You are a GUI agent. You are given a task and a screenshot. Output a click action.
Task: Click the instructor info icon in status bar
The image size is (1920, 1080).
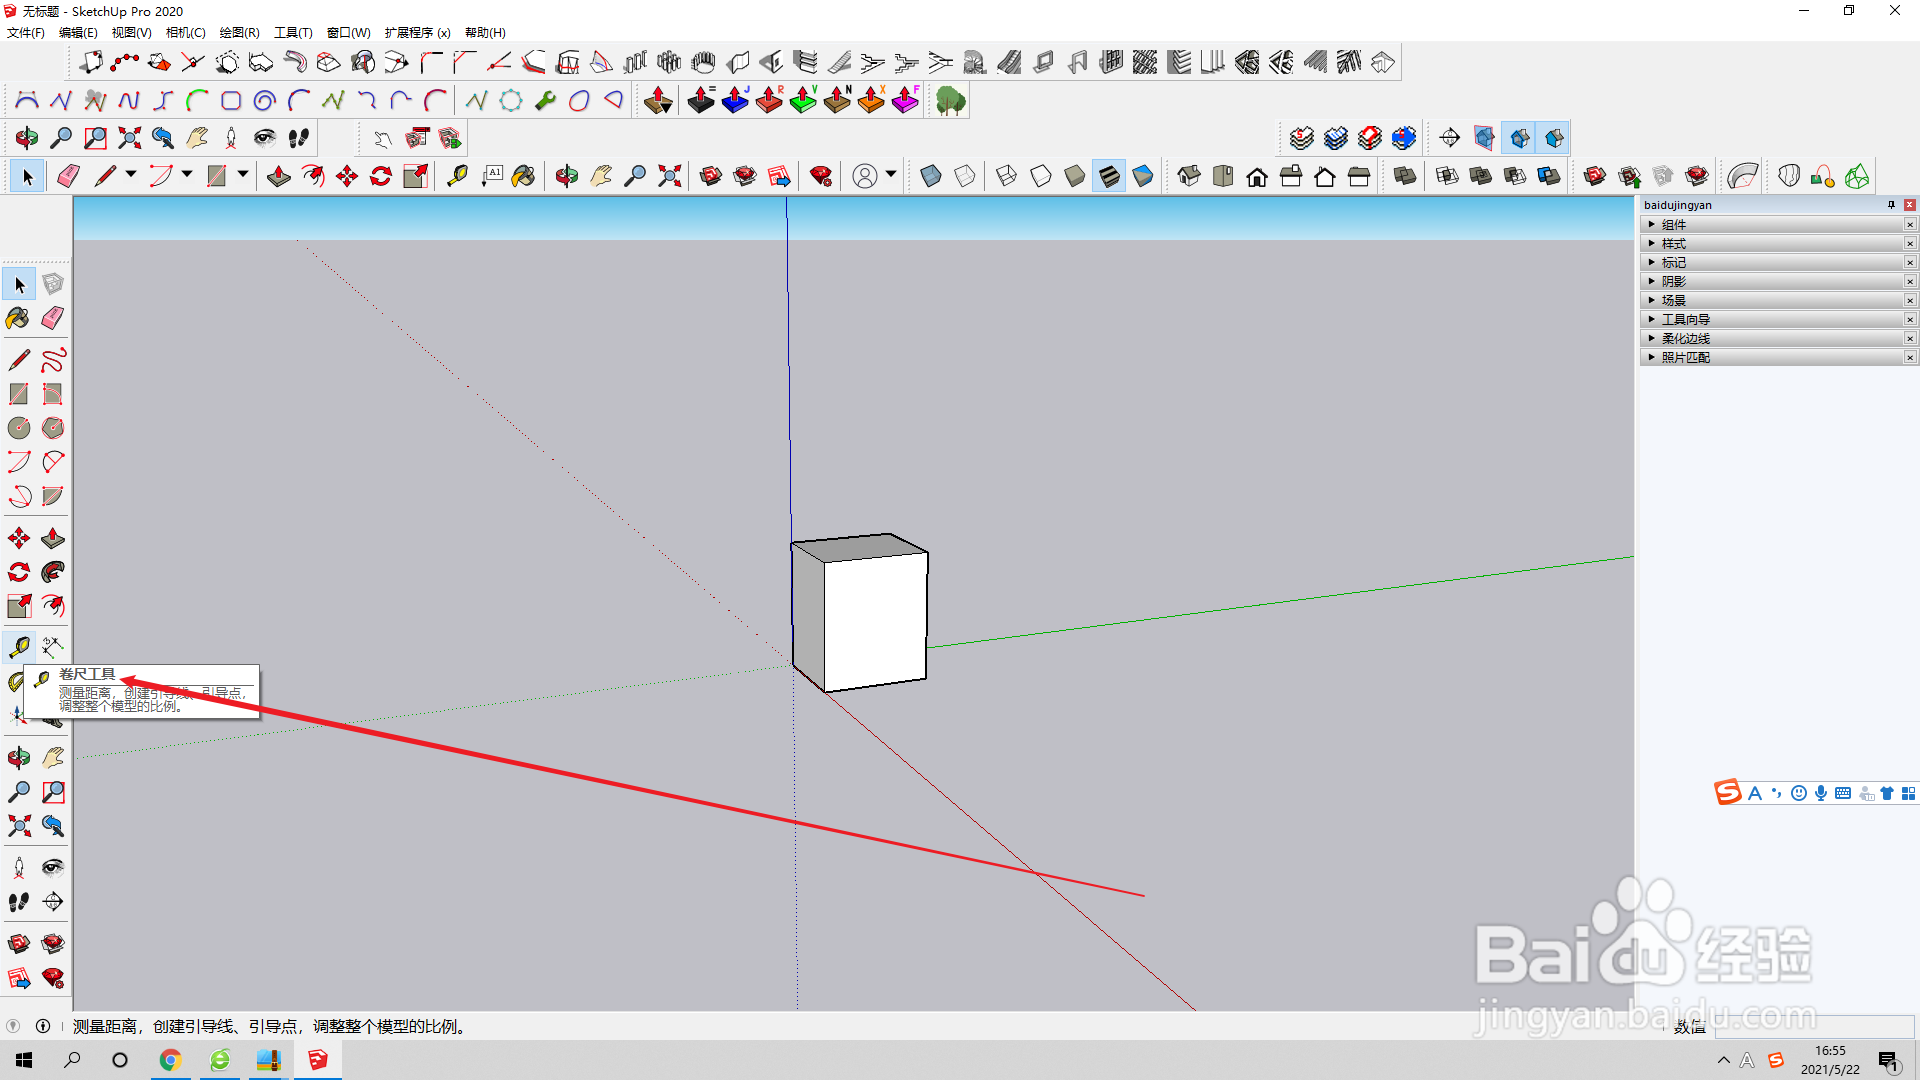click(43, 1026)
